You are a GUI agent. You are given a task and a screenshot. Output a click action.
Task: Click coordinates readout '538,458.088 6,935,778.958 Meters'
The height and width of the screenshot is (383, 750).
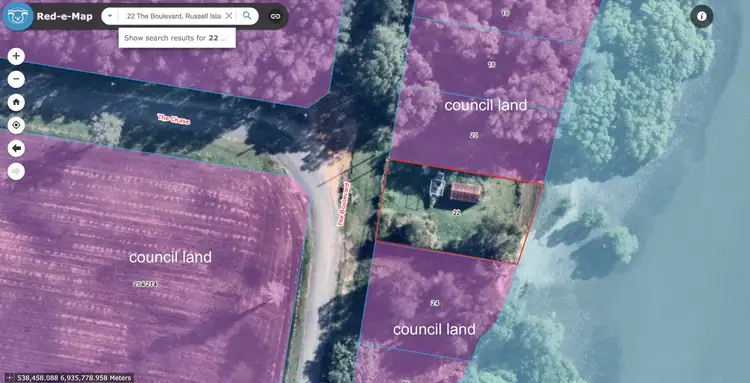pos(74,378)
